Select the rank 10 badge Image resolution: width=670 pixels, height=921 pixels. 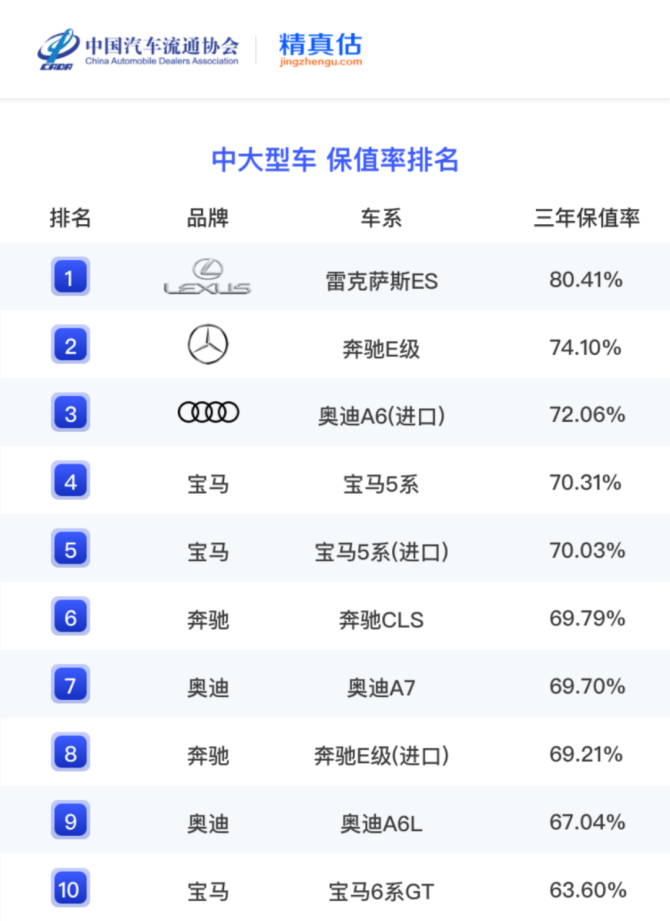click(x=70, y=888)
